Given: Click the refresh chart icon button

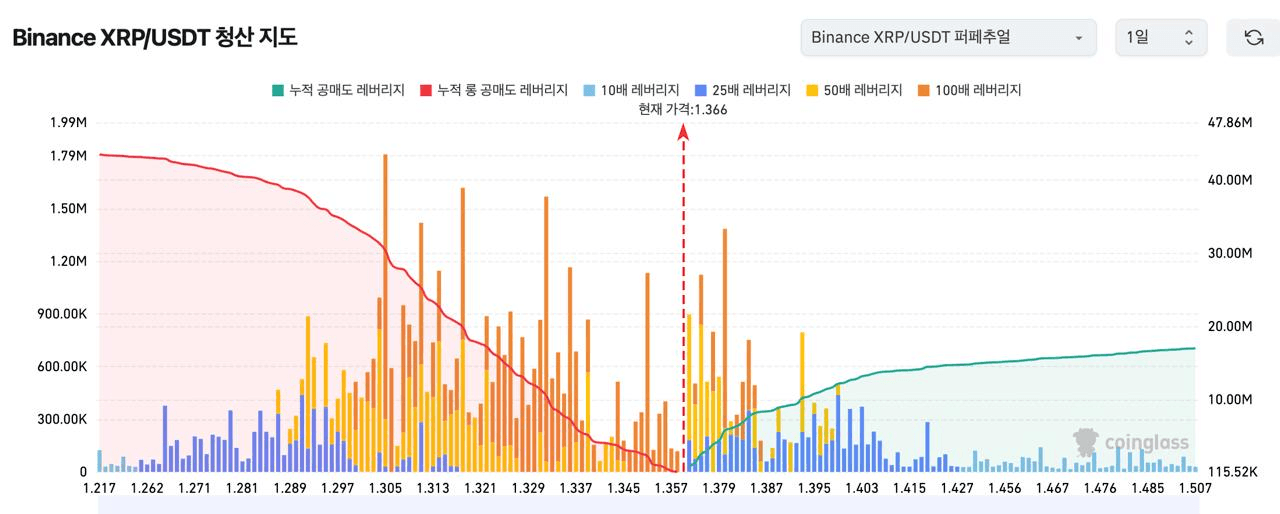Looking at the screenshot, I should tap(1253, 38).
